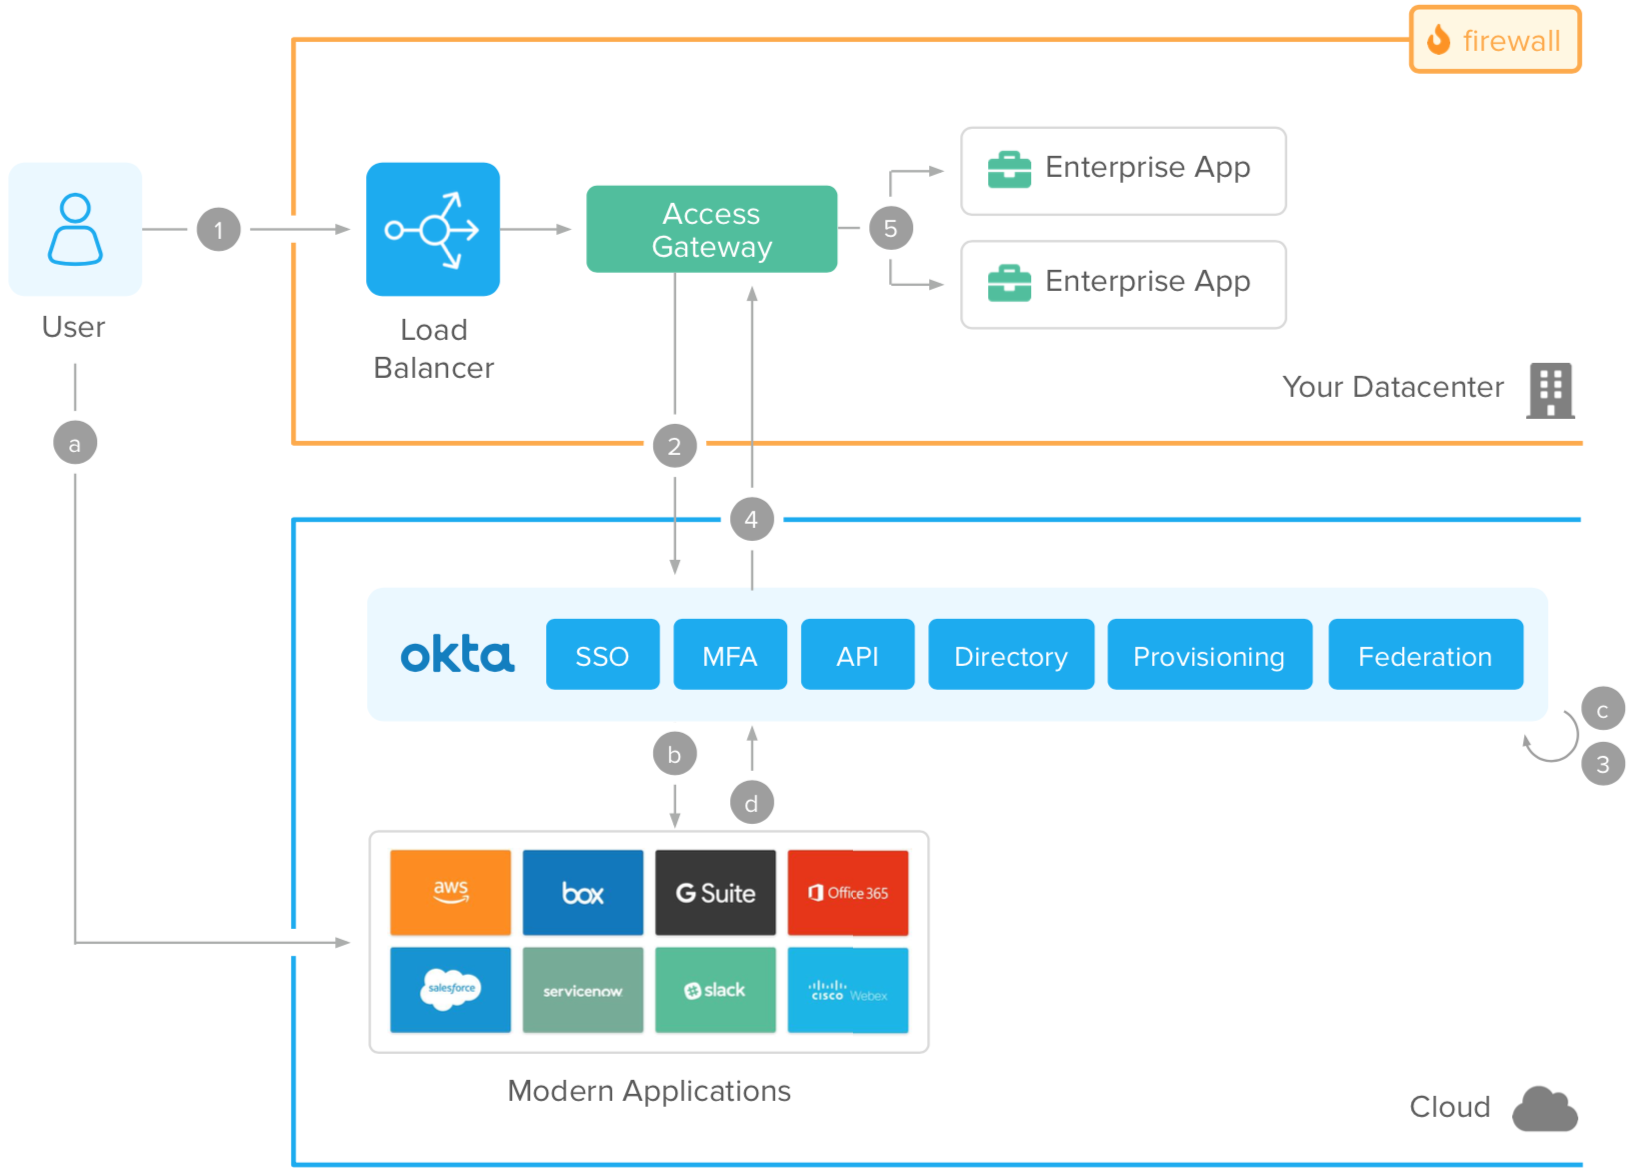1634x1176 pixels.
Task: Select the Slack application tile
Action: click(715, 989)
